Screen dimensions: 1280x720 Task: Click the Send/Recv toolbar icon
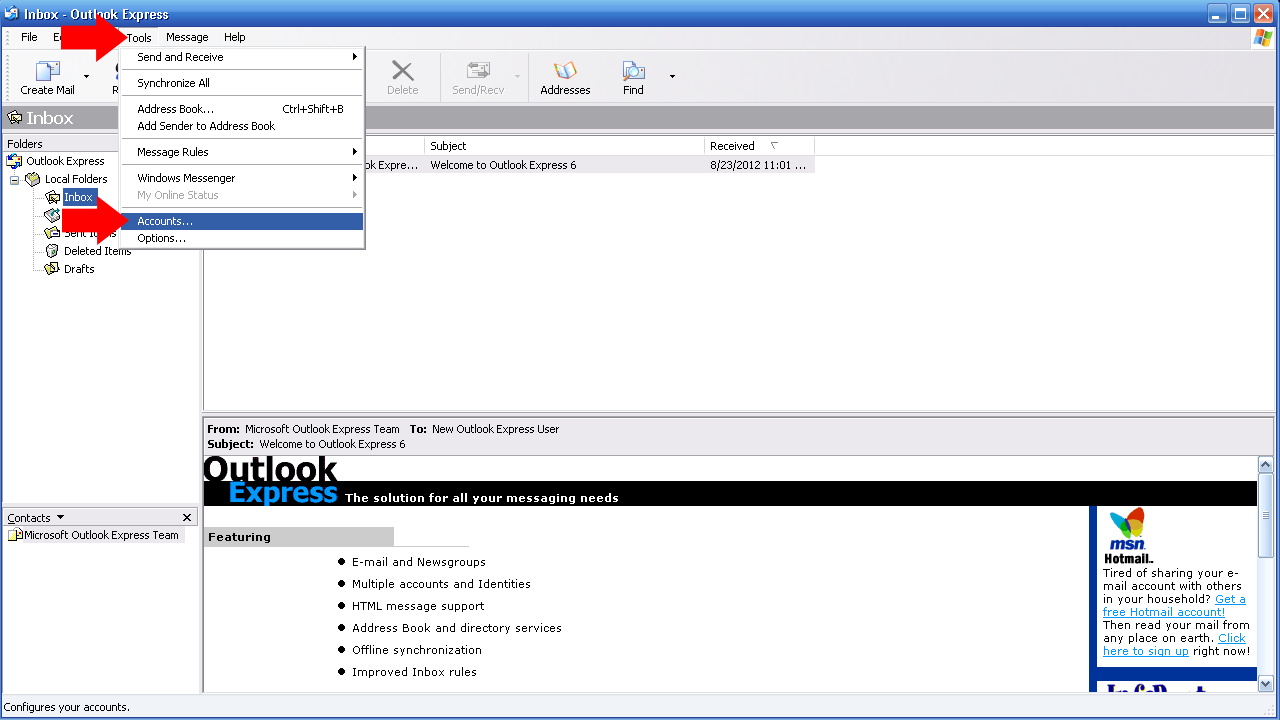point(478,71)
